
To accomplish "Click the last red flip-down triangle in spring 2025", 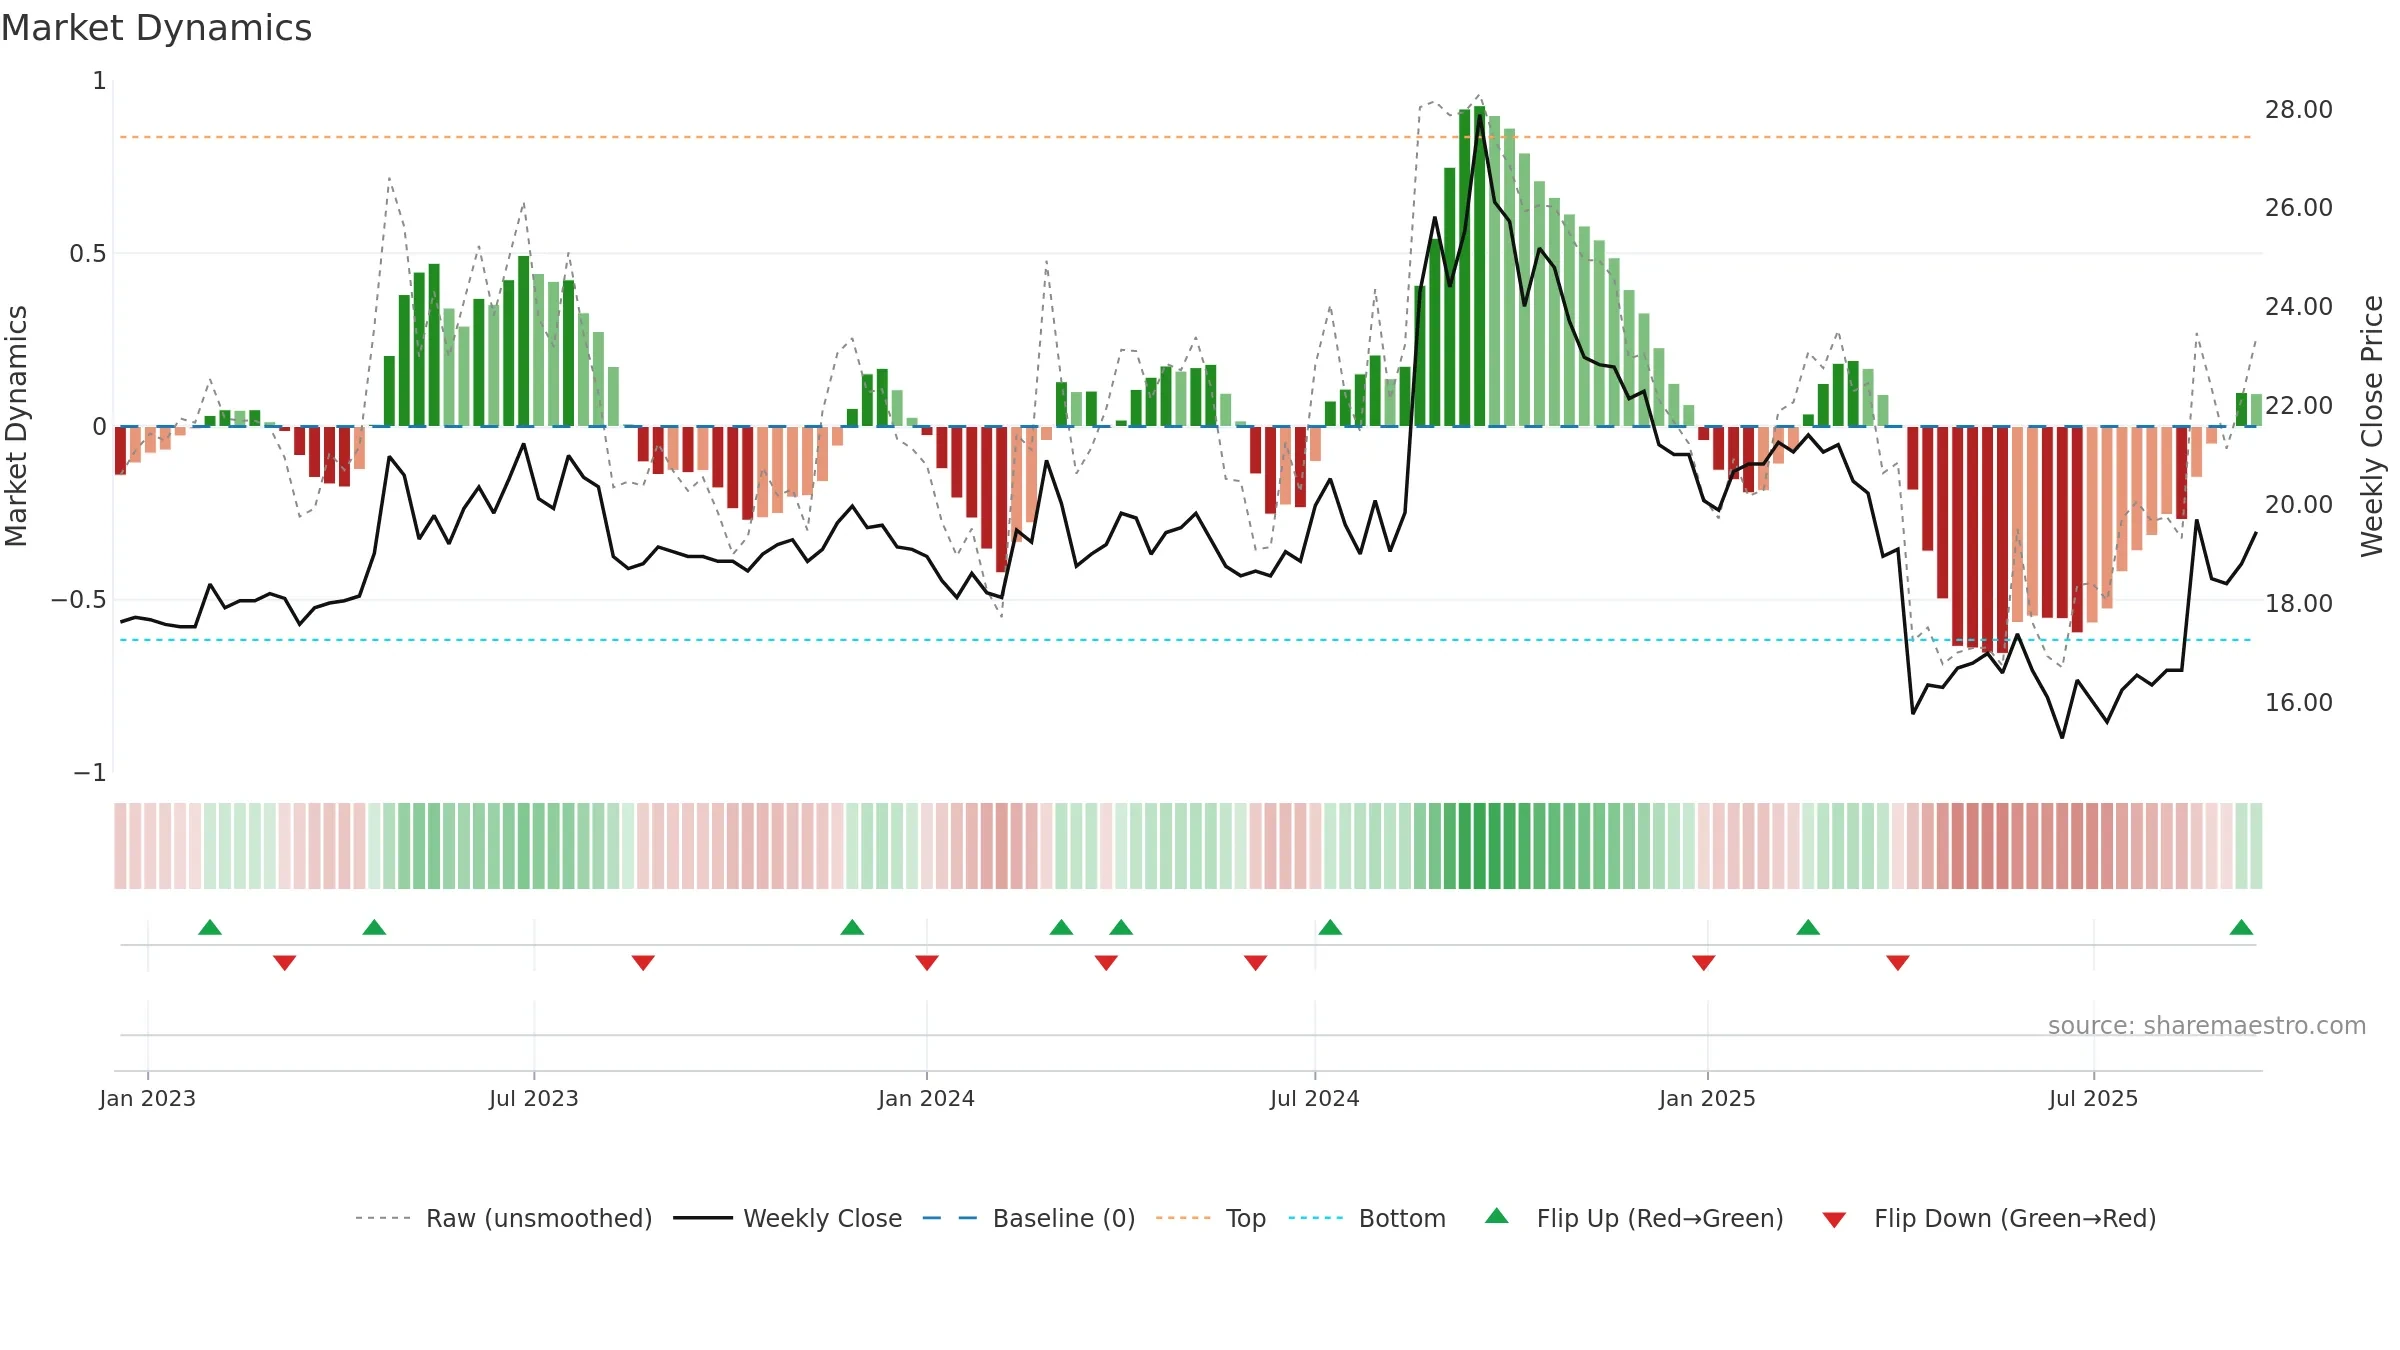I will [x=1898, y=963].
